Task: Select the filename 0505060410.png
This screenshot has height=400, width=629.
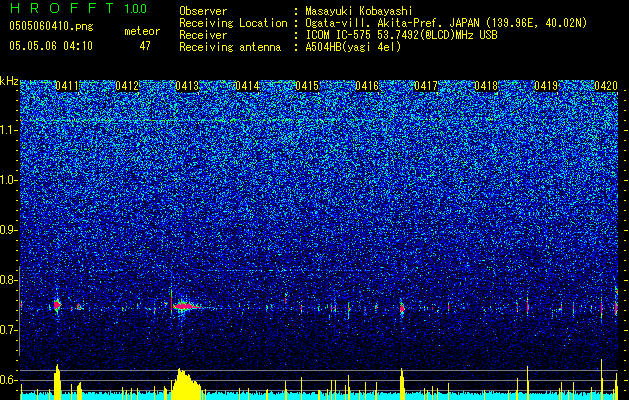Action: (x=51, y=26)
